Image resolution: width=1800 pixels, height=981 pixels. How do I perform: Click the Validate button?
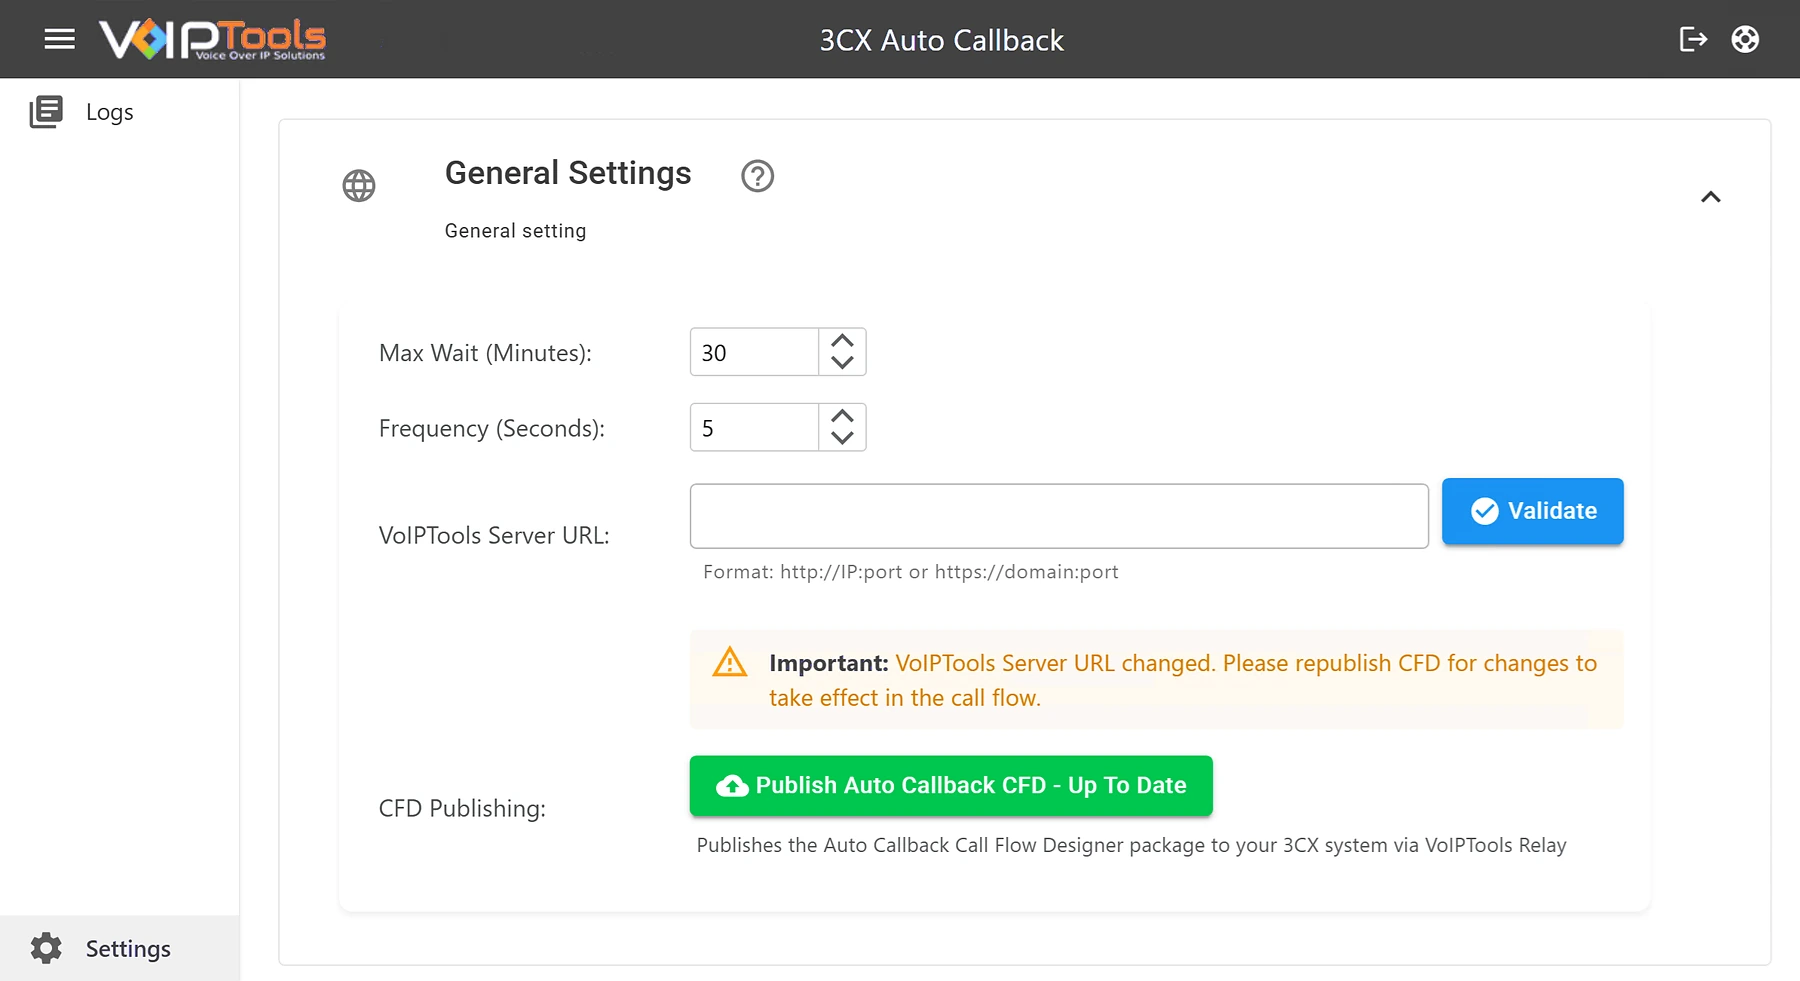(1532, 511)
